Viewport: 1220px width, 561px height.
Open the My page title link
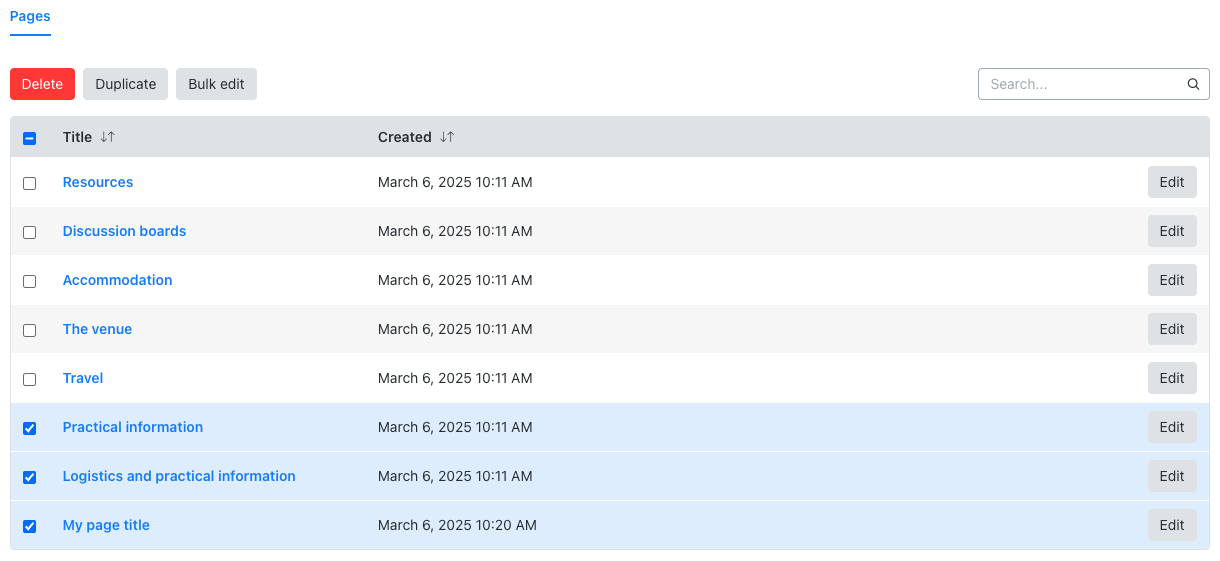[x=106, y=525]
